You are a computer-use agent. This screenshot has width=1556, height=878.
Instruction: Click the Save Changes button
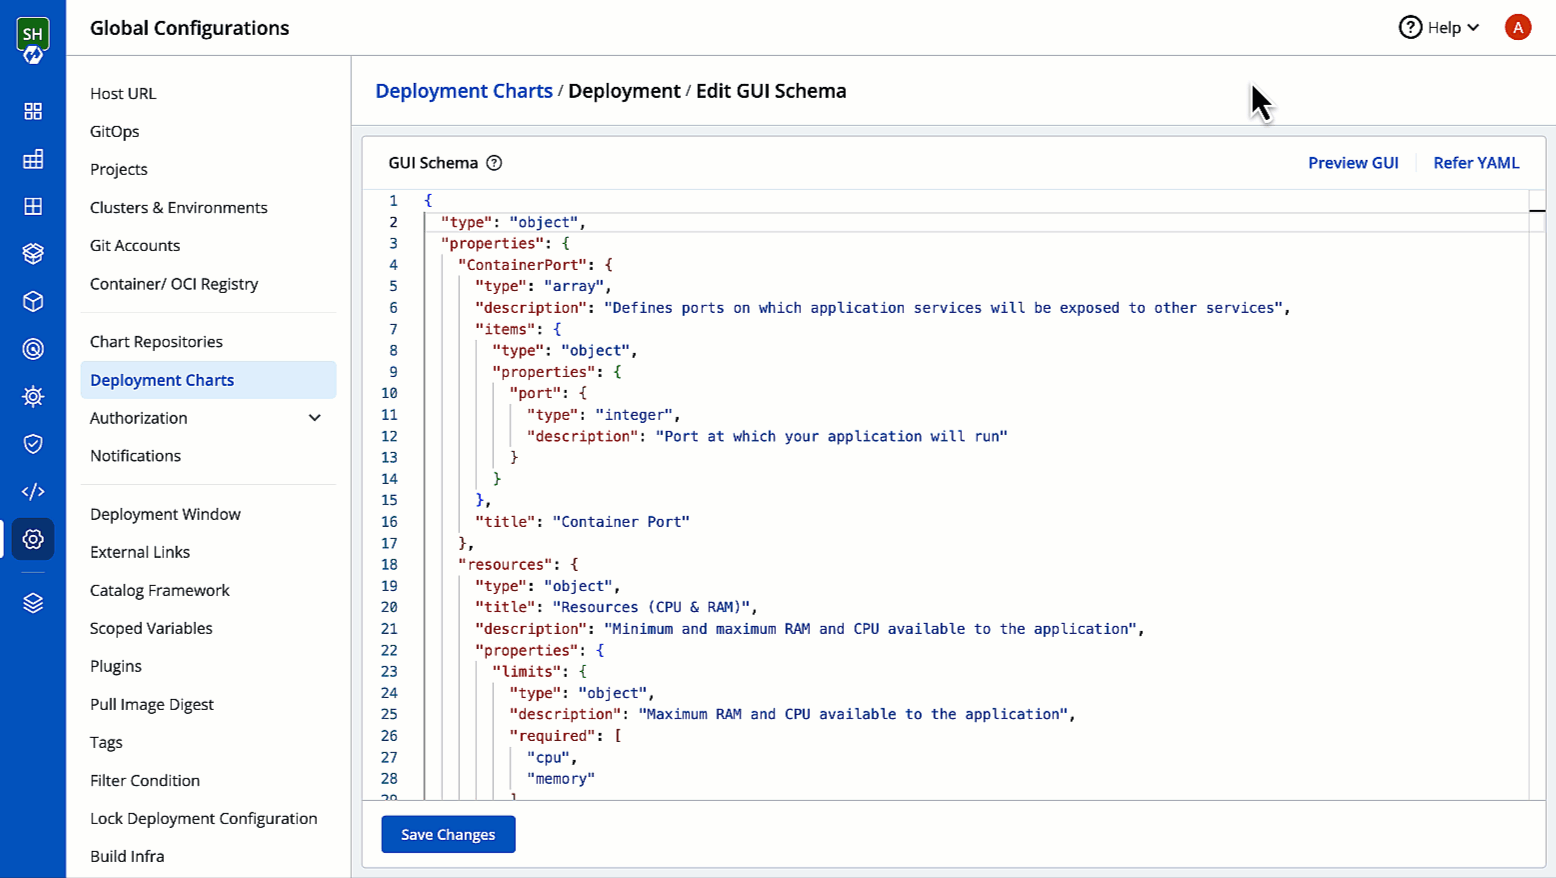coord(447,834)
